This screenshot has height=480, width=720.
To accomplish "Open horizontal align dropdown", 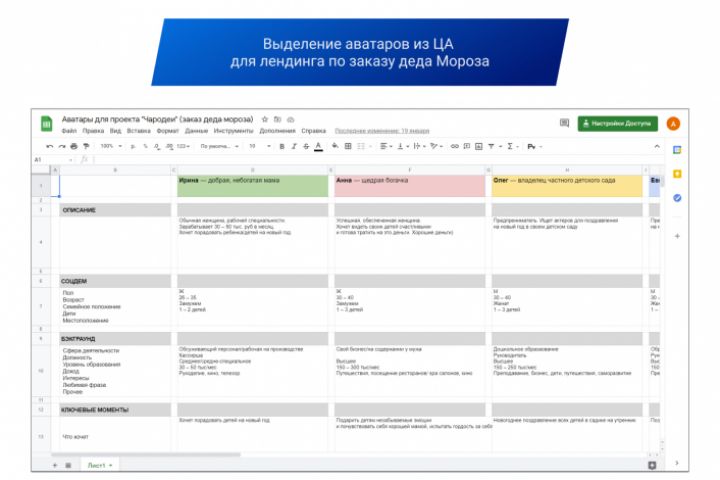I will pyautogui.click(x=386, y=147).
